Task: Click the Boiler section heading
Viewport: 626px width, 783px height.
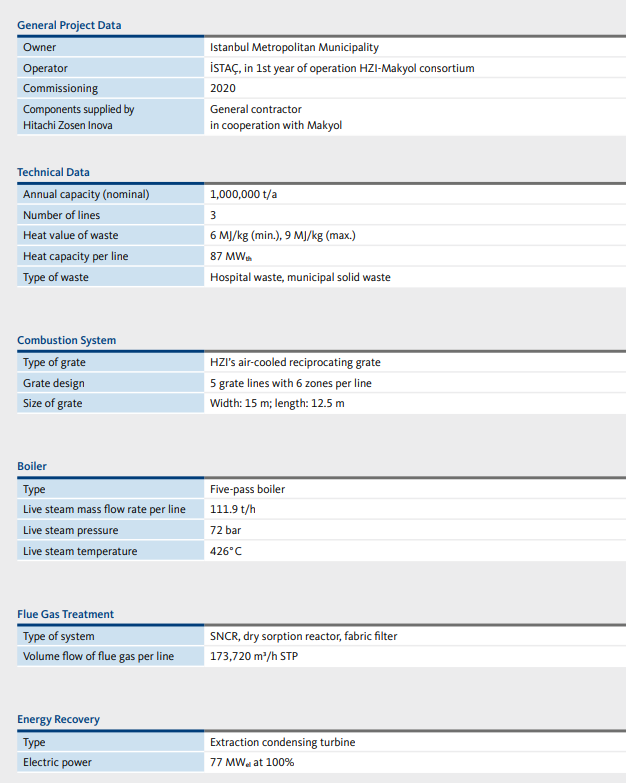Action: tap(32, 466)
